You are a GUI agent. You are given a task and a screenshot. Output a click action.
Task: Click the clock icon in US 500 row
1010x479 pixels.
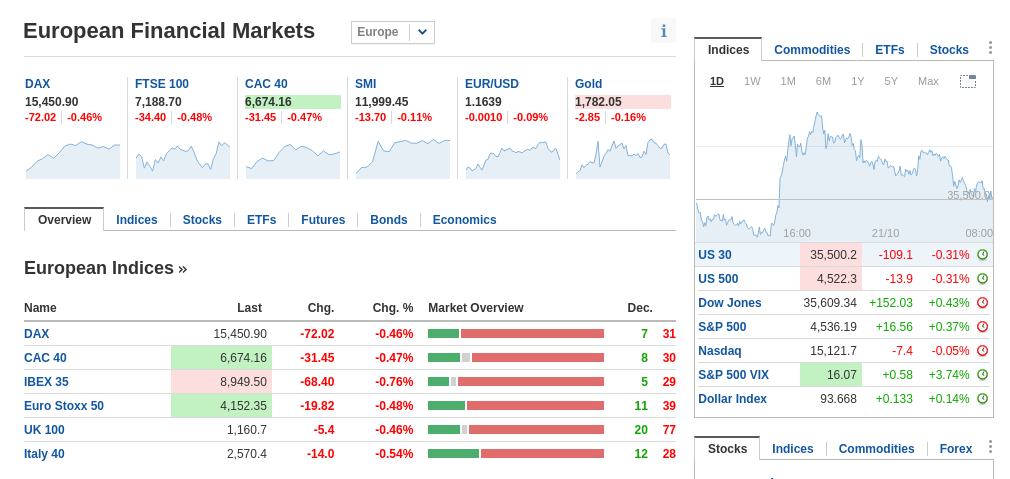(x=982, y=279)
